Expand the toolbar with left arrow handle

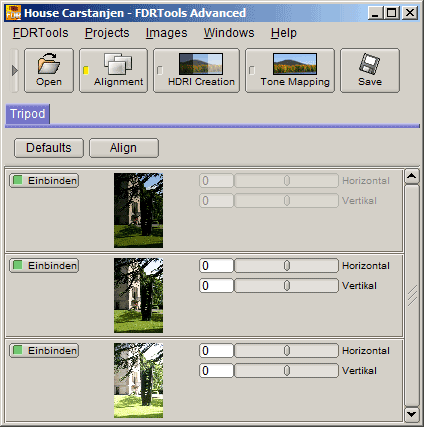click(14, 70)
